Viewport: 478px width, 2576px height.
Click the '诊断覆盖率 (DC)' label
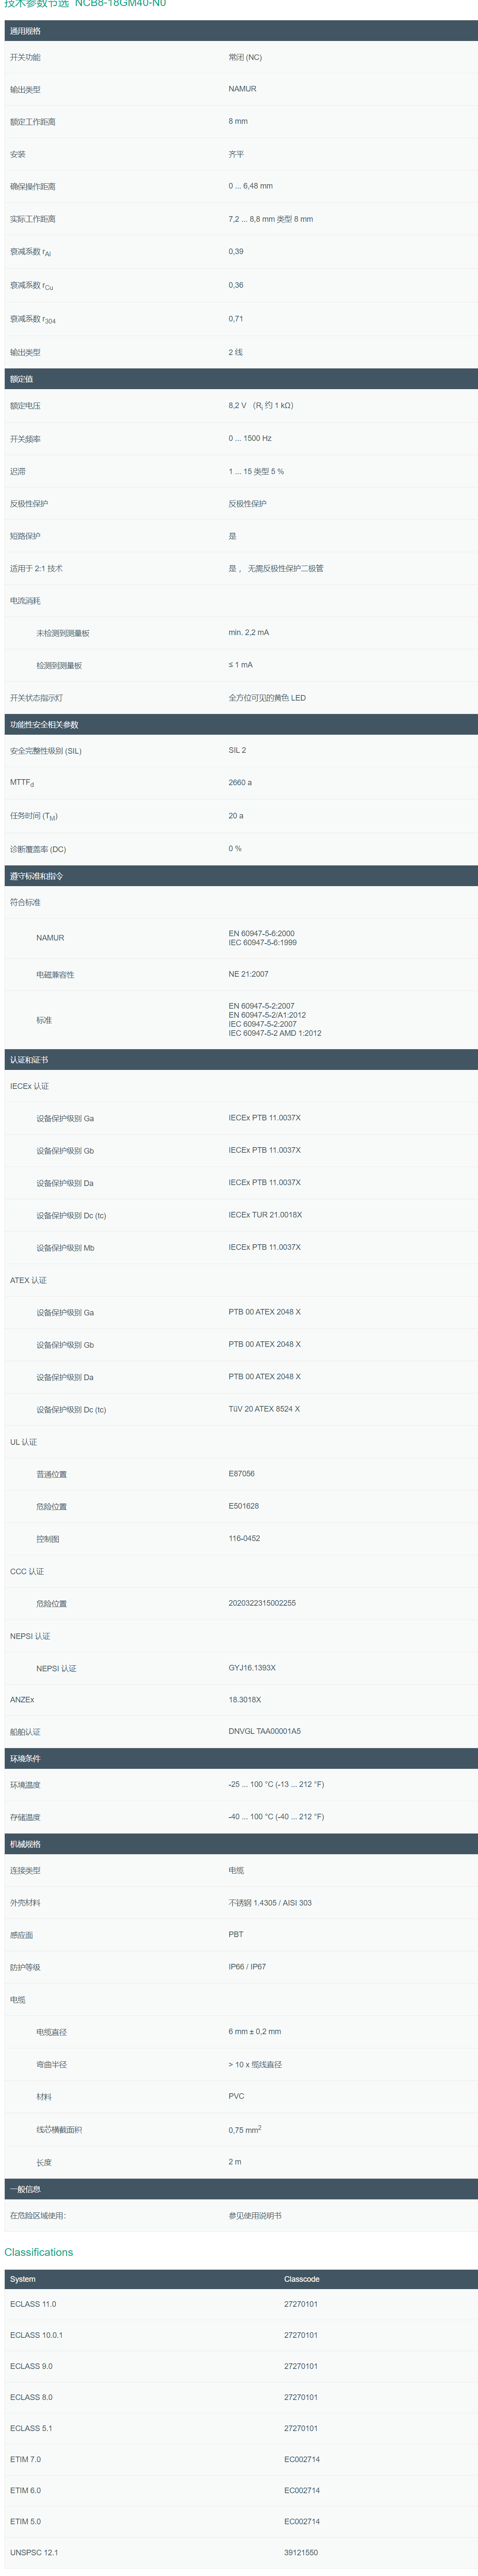[38, 849]
